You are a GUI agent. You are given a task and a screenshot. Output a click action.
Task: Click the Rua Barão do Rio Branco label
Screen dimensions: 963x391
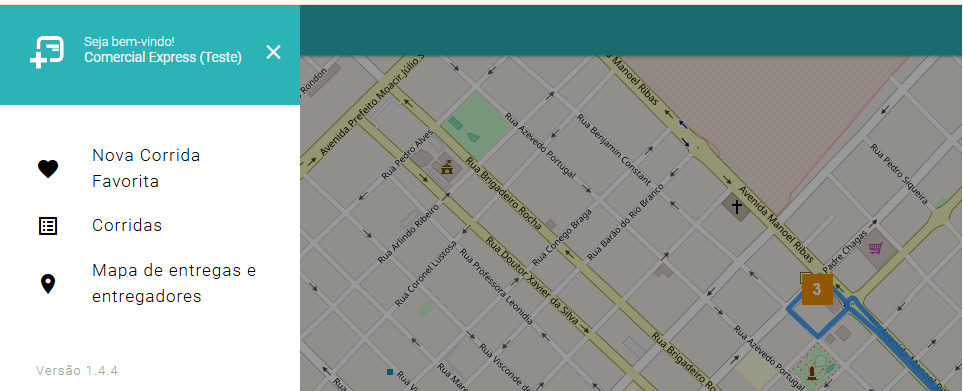pos(625,222)
